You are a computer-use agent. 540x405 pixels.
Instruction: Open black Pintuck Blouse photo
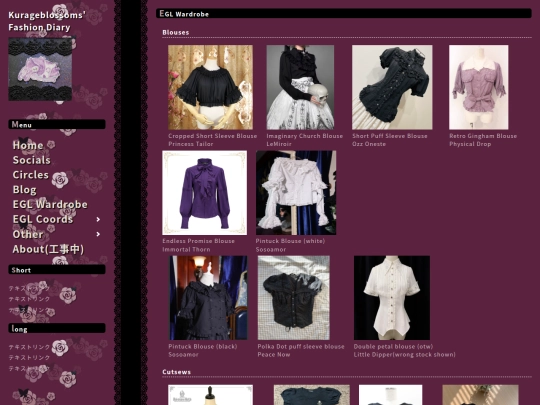208,298
